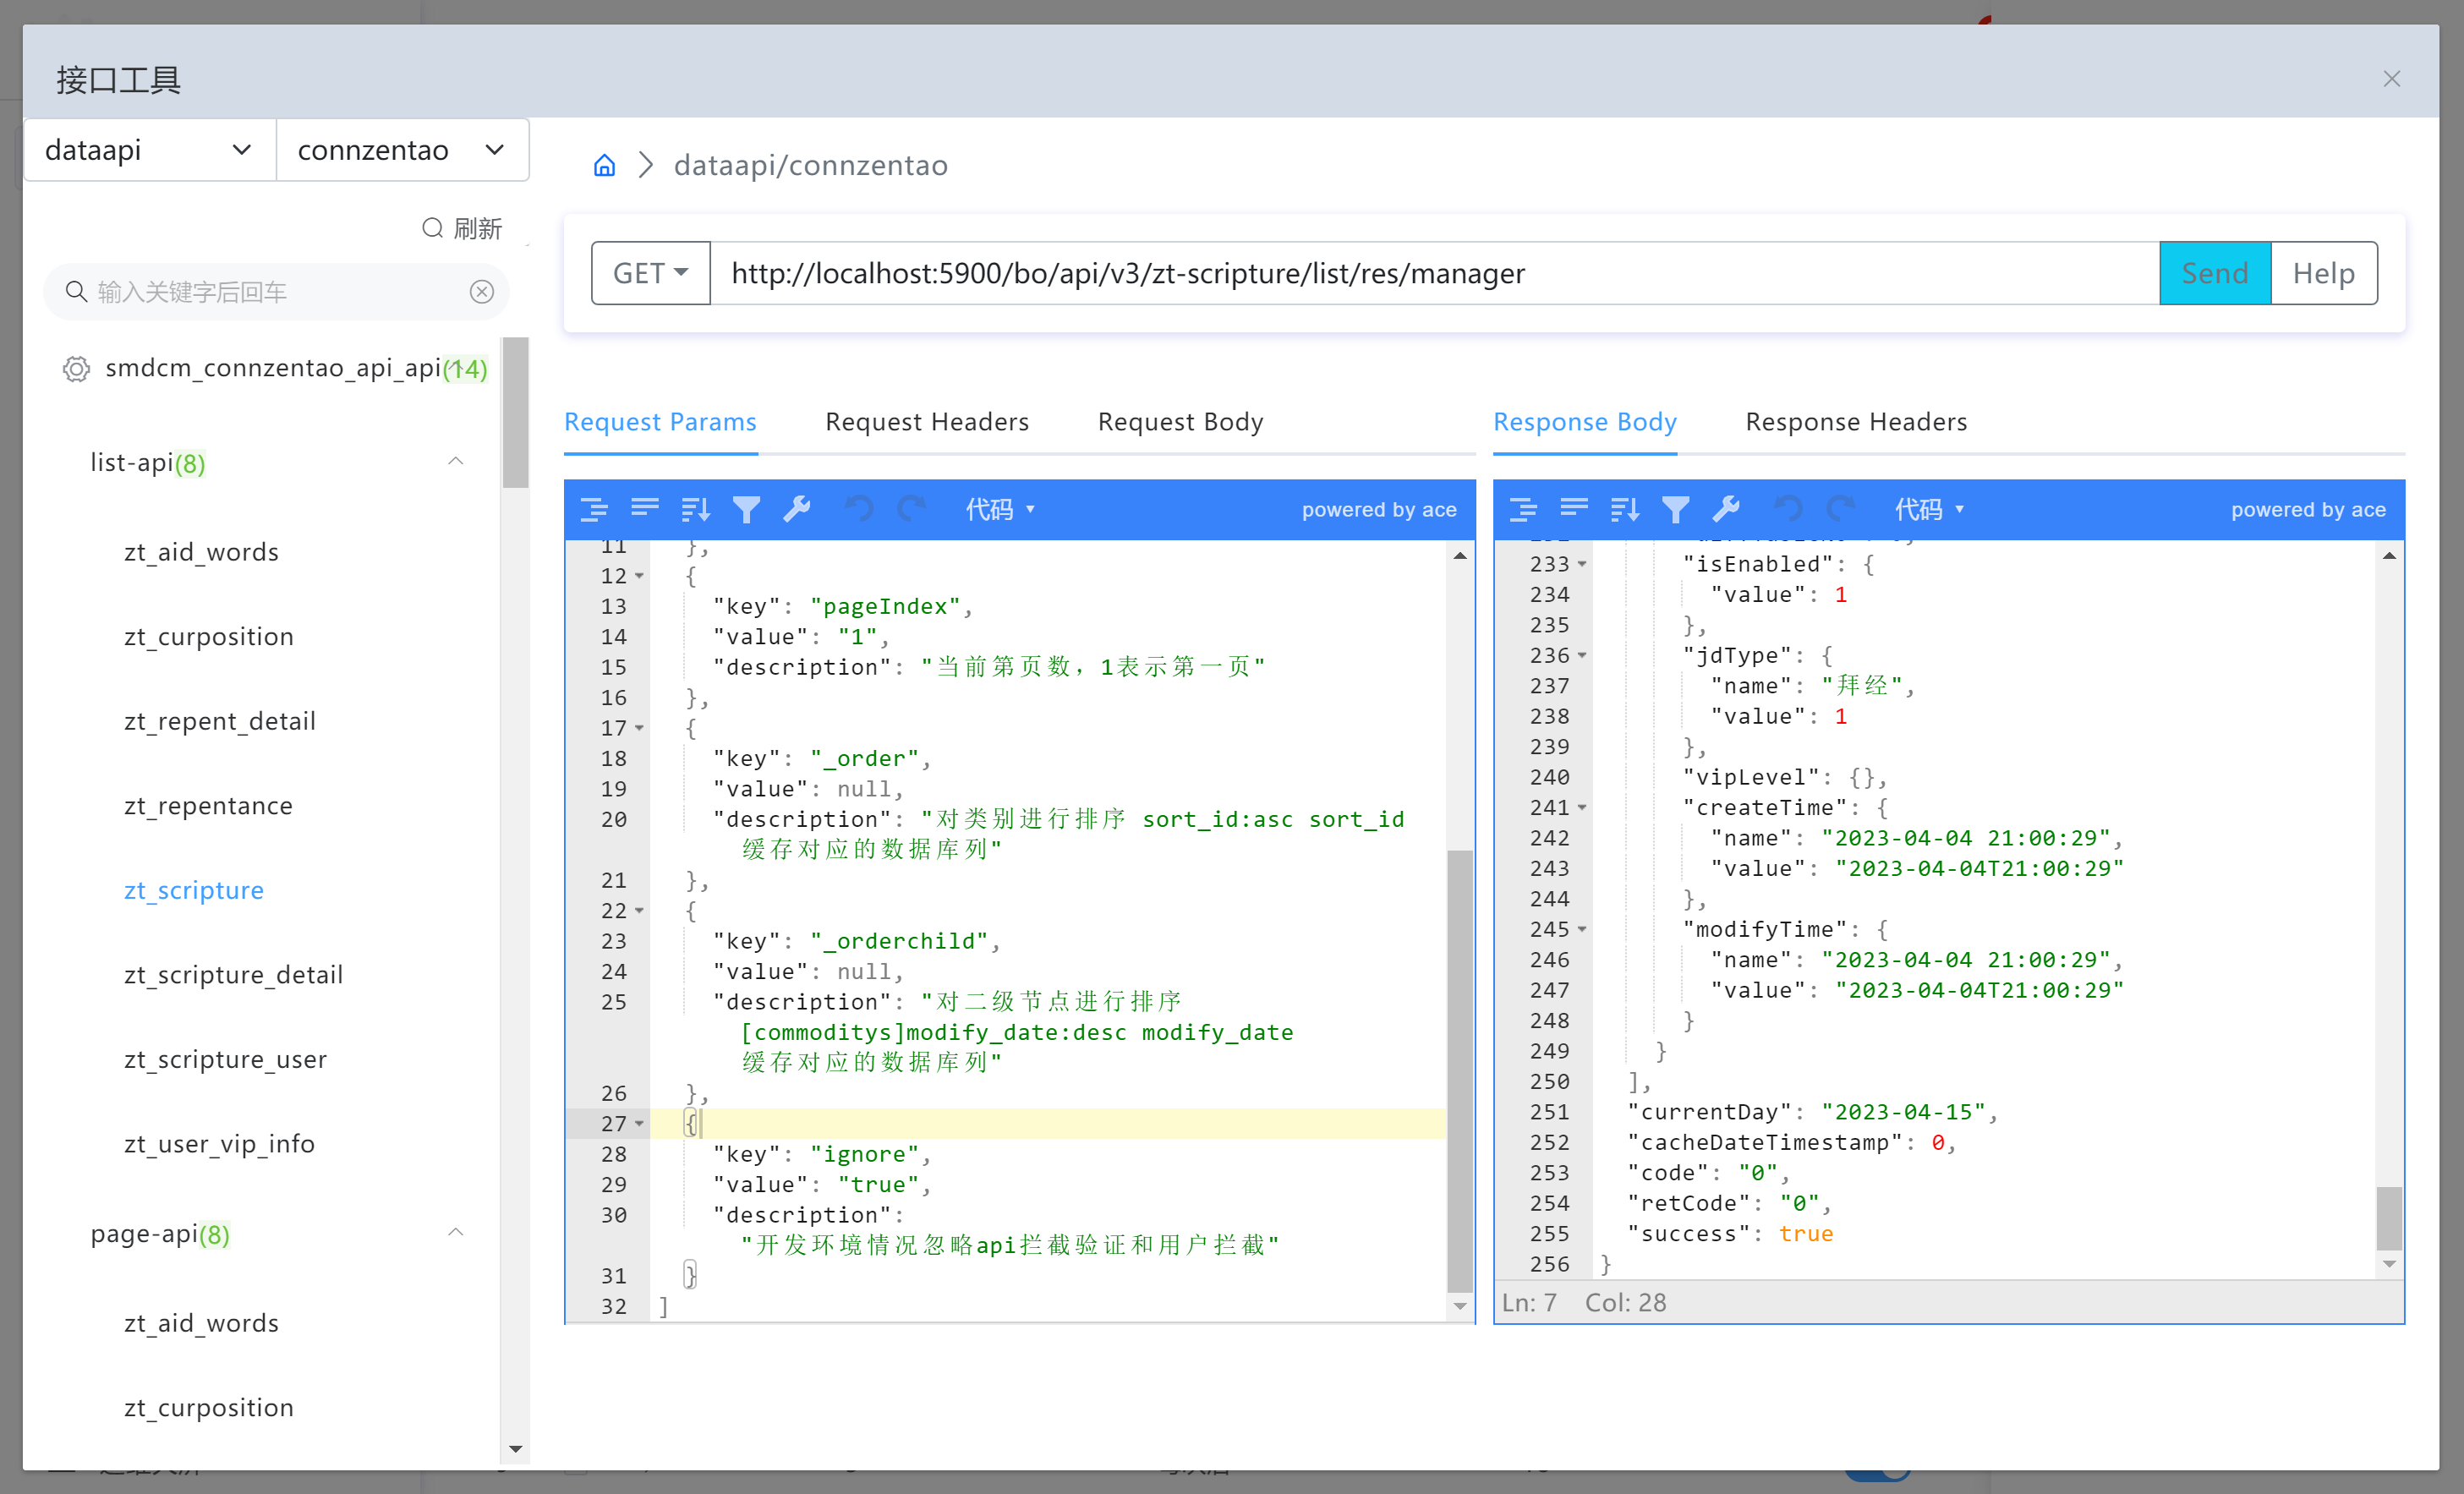Collapse the list-api(8) group

[455, 462]
